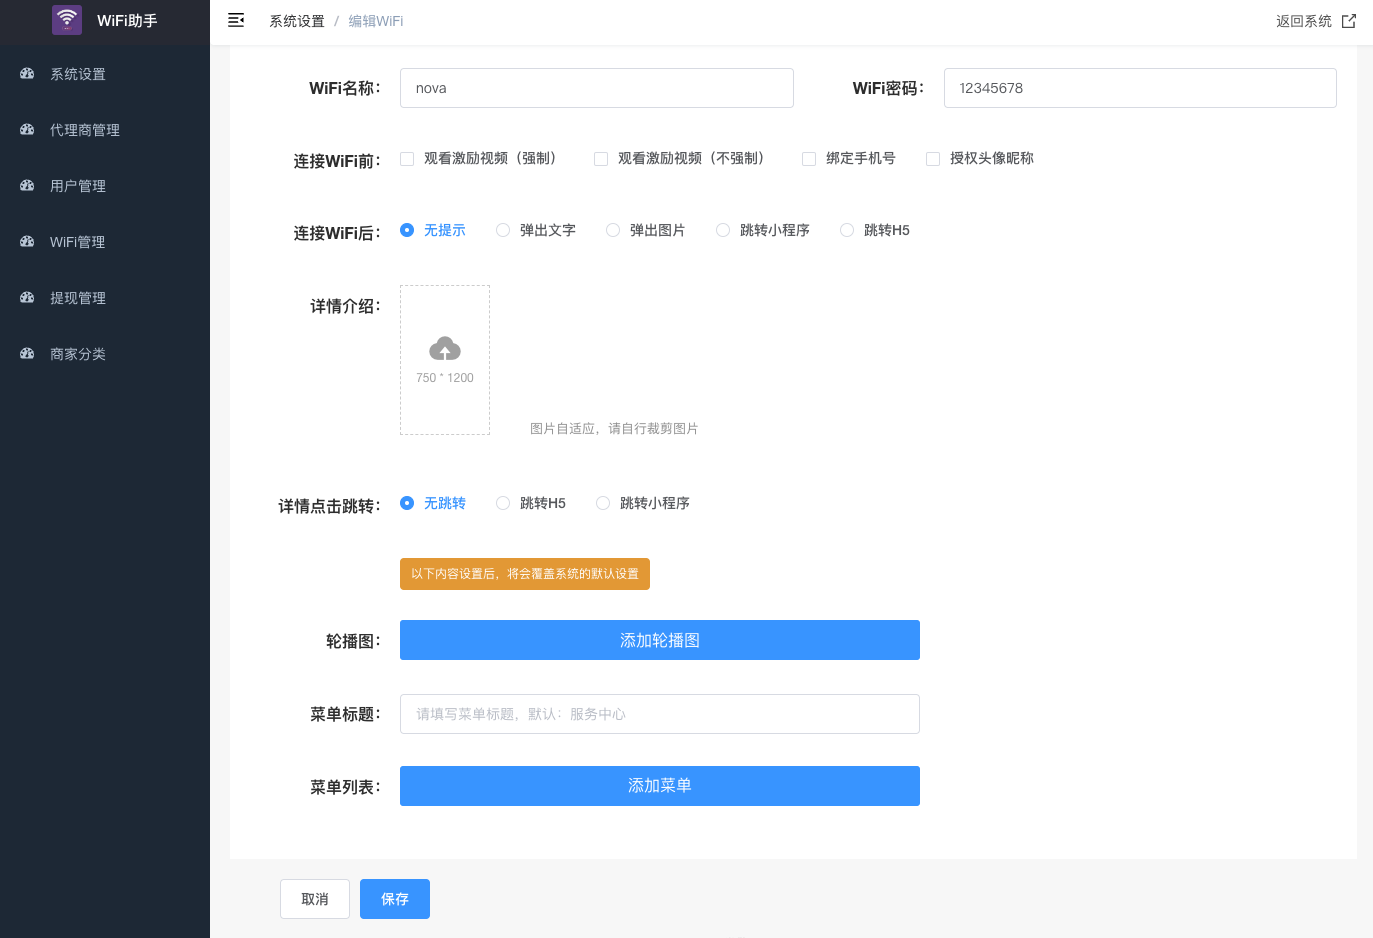Click the 添加轮播图 button
The height and width of the screenshot is (938, 1373).
point(660,640)
